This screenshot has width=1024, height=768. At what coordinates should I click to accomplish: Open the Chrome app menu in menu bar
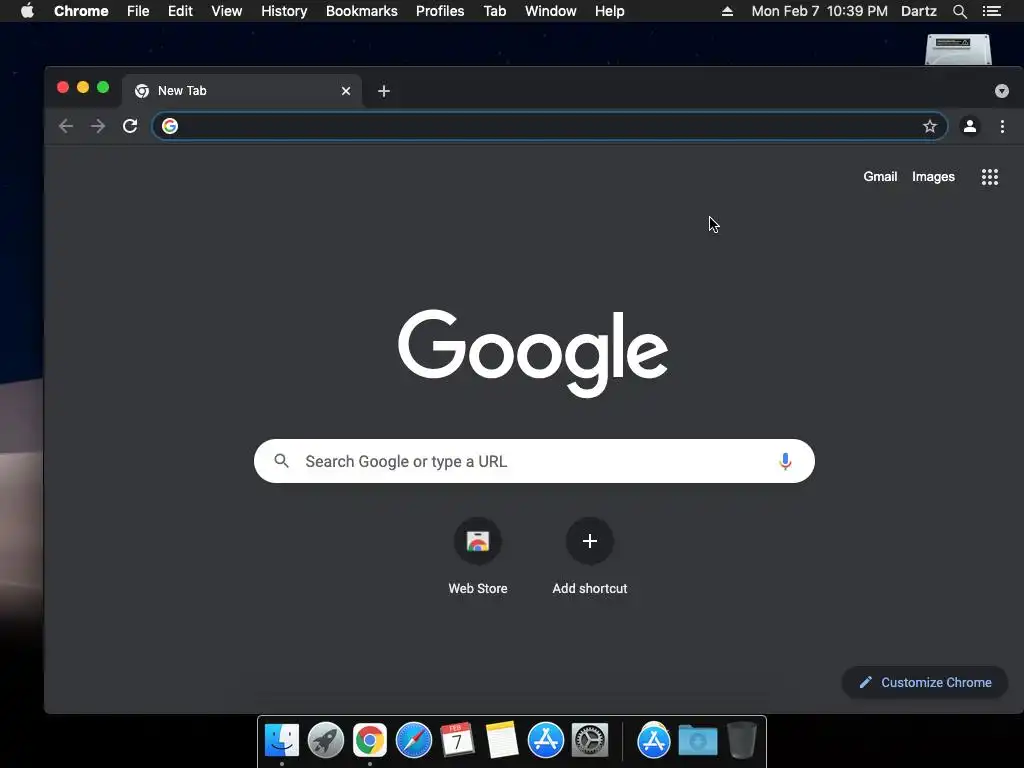[x=81, y=11]
